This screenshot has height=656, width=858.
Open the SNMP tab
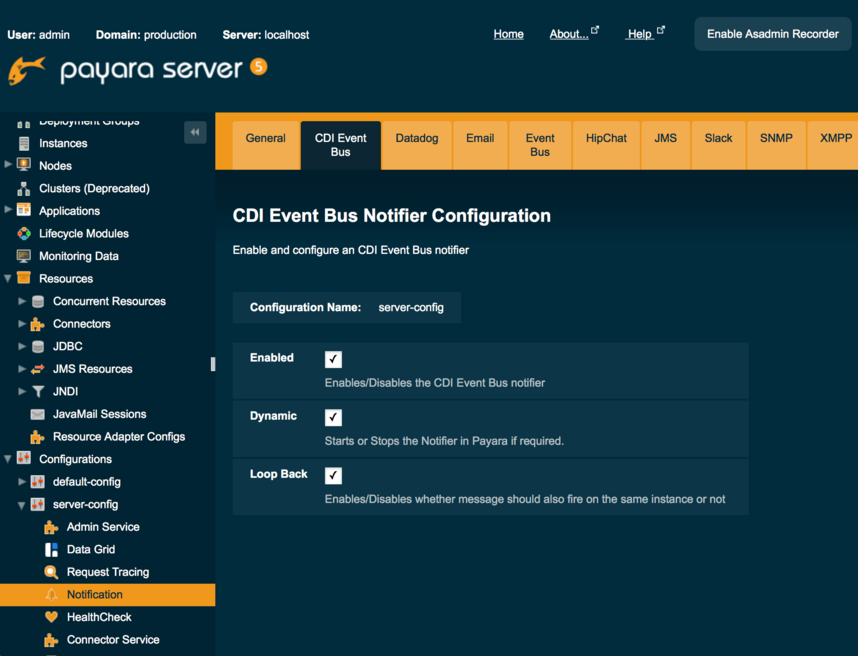[x=776, y=145]
